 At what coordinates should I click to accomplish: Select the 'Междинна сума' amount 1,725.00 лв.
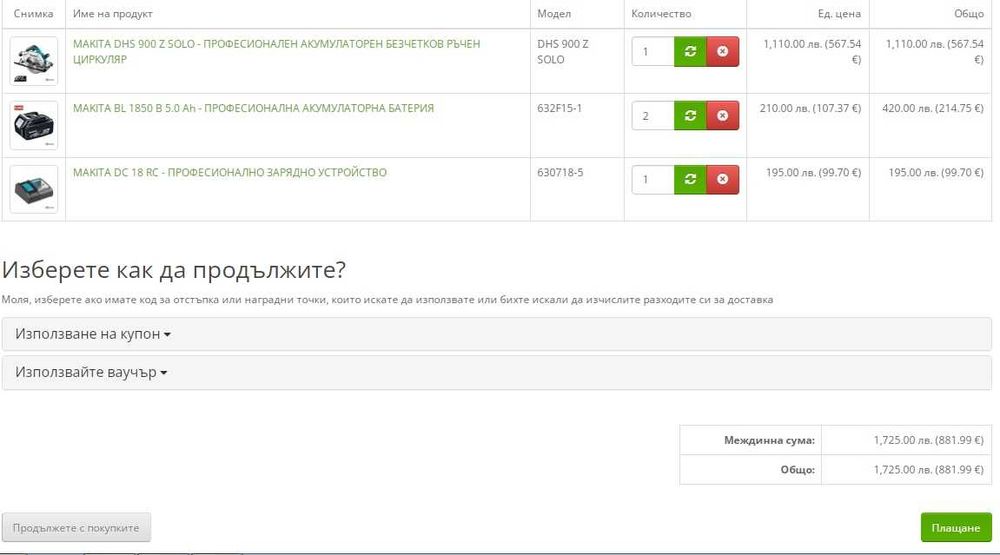929,440
